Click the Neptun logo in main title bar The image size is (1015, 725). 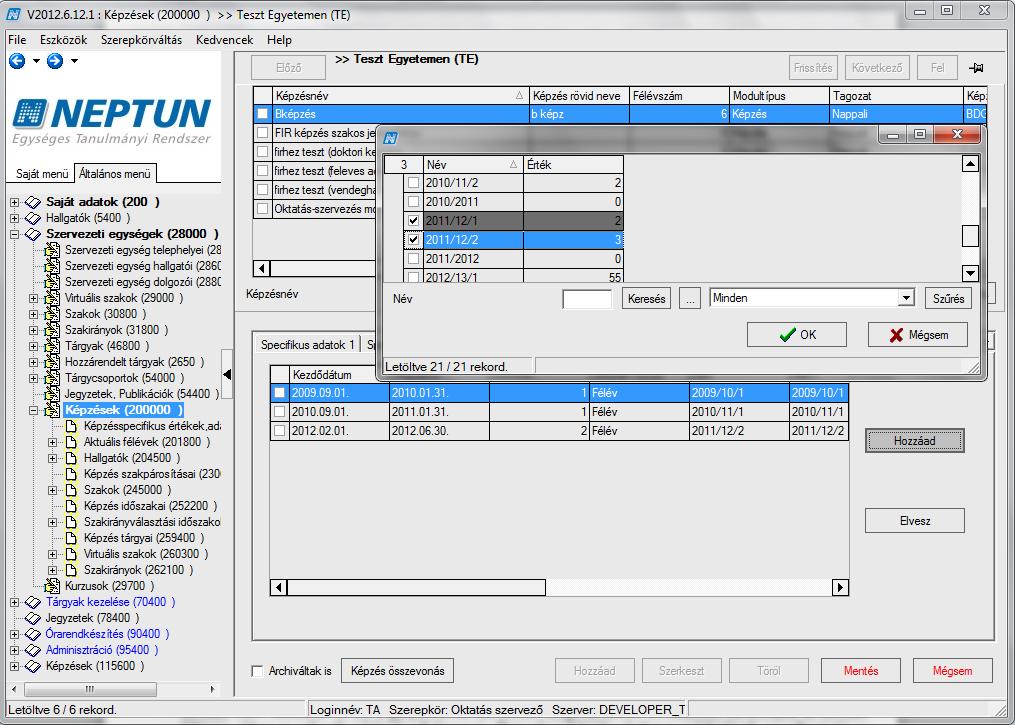(x=13, y=14)
